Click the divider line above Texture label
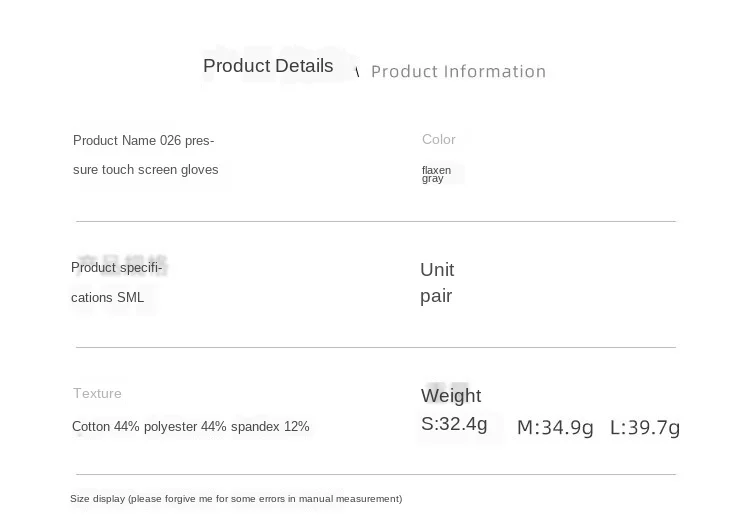The width and height of the screenshot is (750, 521). pyautogui.click(x=375, y=347)
